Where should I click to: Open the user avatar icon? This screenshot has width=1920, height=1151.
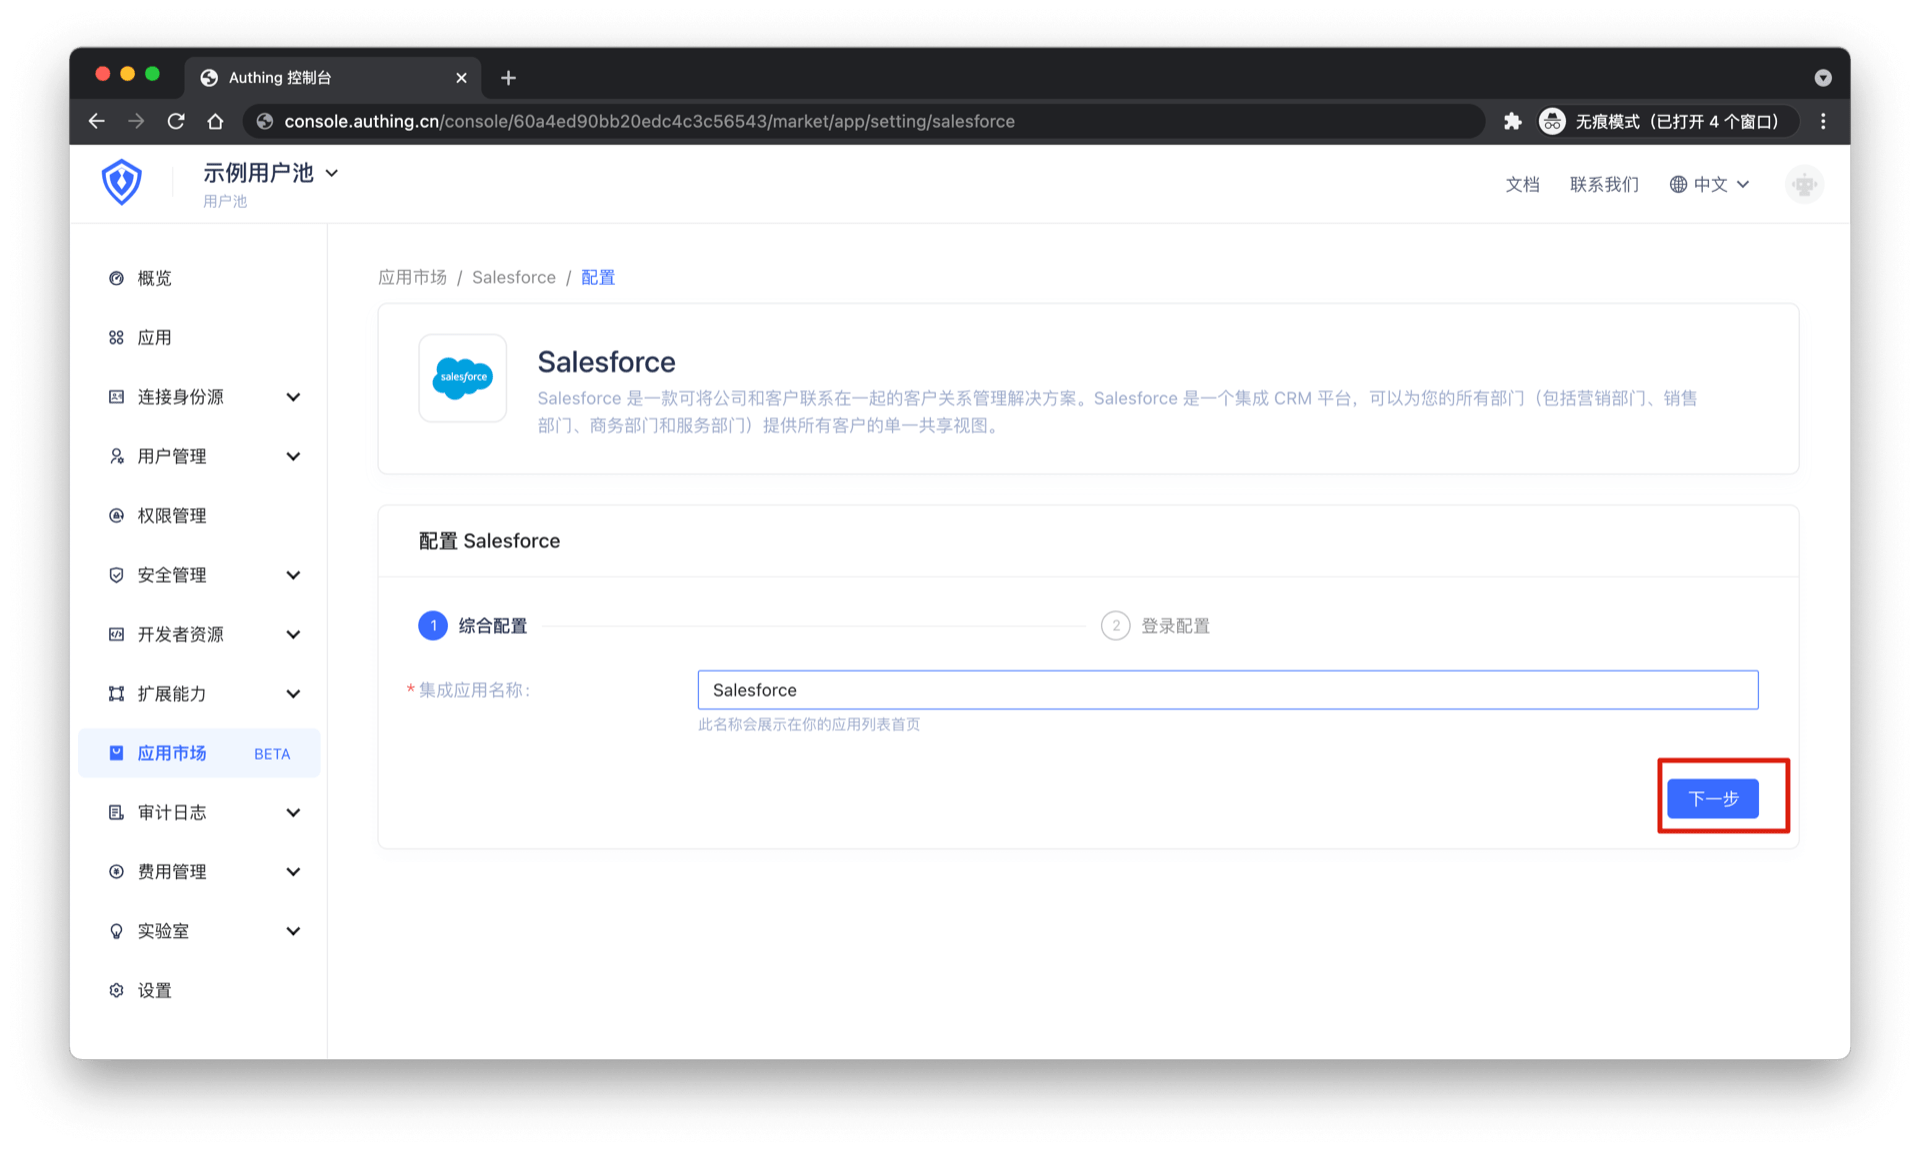click(1803, 184)
